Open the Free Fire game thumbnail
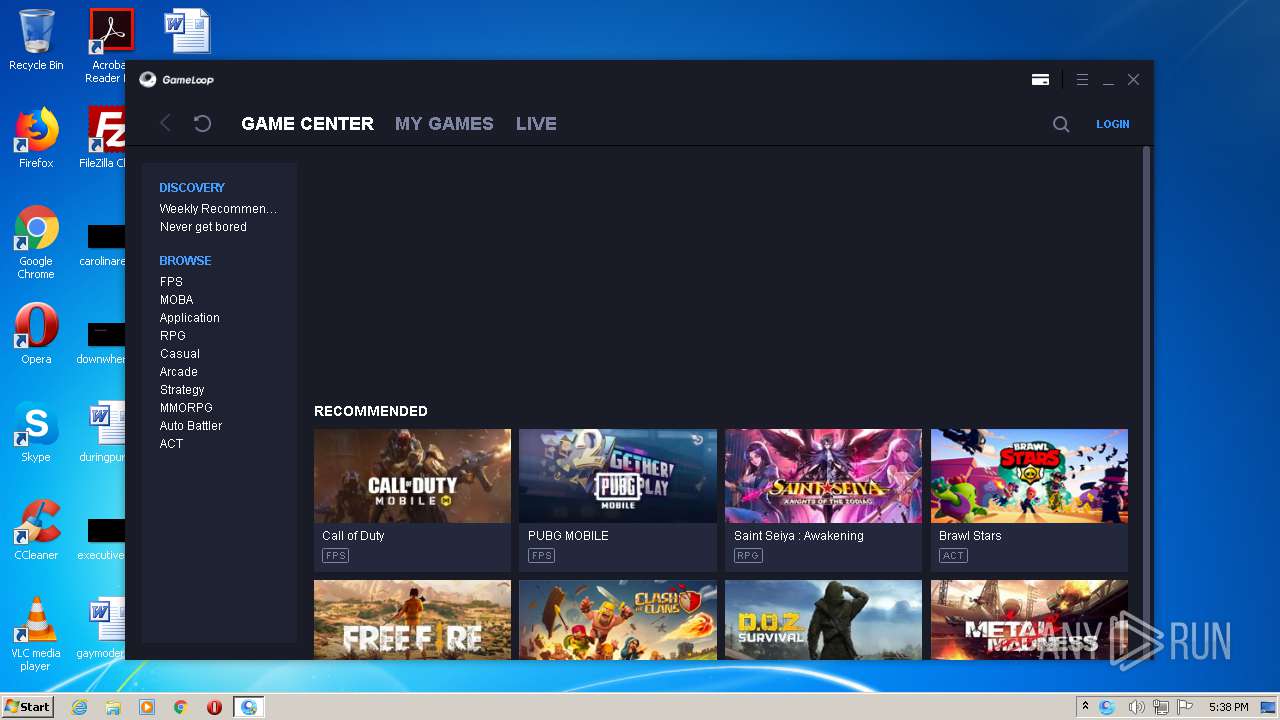Image resolution: width=1280 pixels, height=720 pixels. (x=412, y=620)
